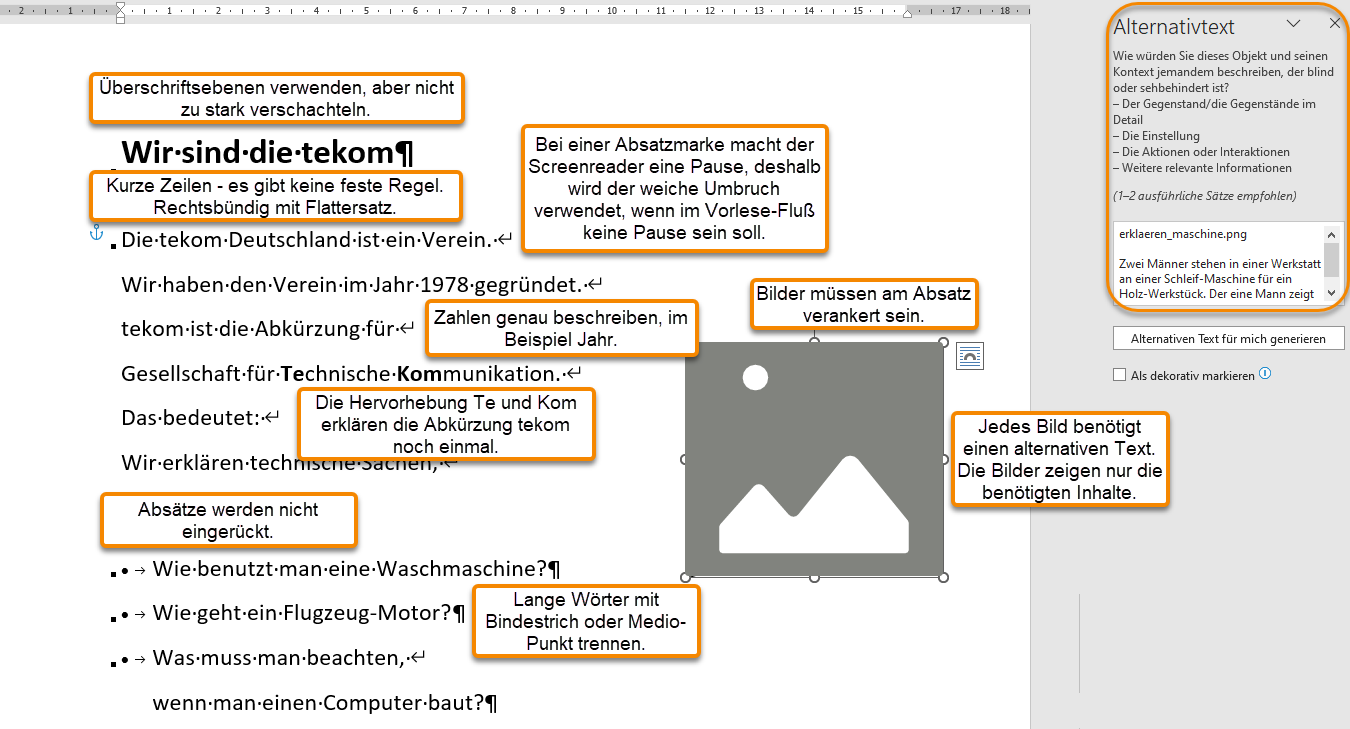Click the top-right resize handle of the image
The width and height of the screenshot is (1350, 729).
point(943,342)
